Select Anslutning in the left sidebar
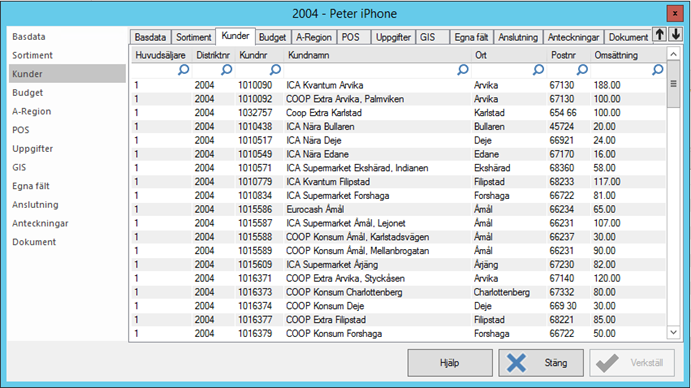 tap(67, 205)
